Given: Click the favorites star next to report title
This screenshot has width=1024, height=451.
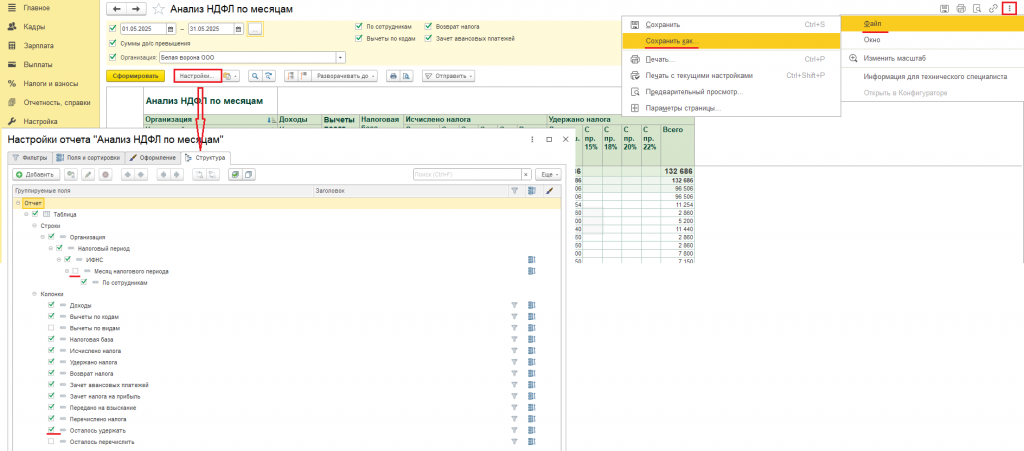Looking at the screenshot, I should 158,9.
